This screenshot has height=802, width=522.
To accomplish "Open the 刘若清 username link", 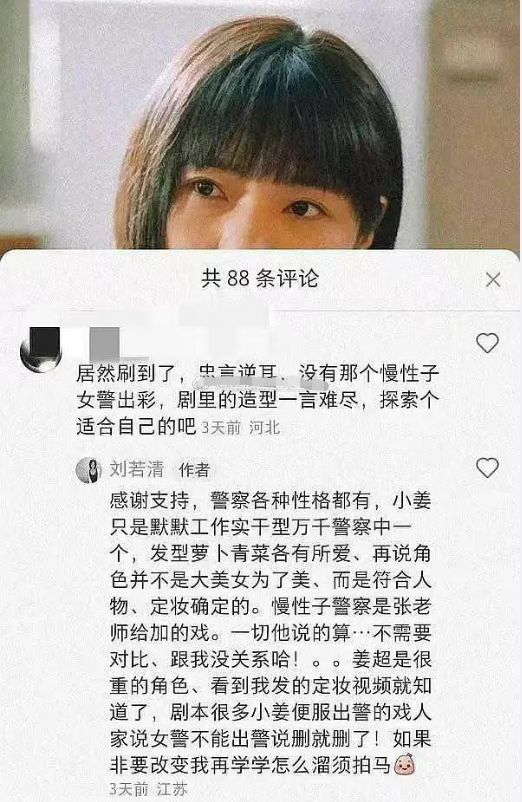I will click(137, 469).
